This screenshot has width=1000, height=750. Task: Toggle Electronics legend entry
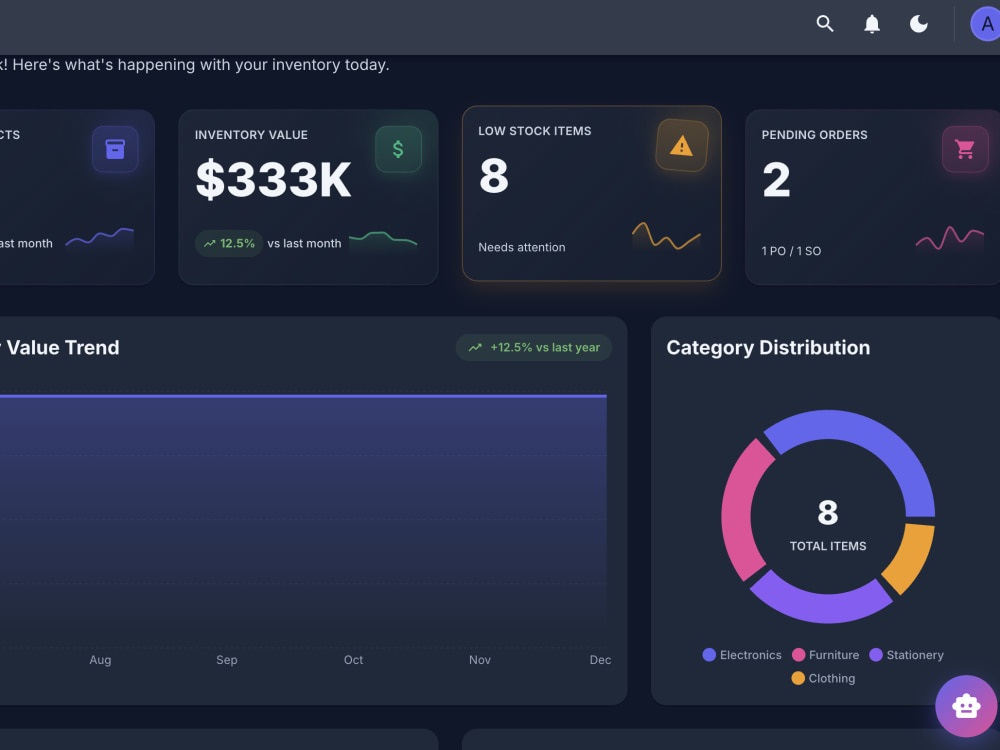click(742, 655)
